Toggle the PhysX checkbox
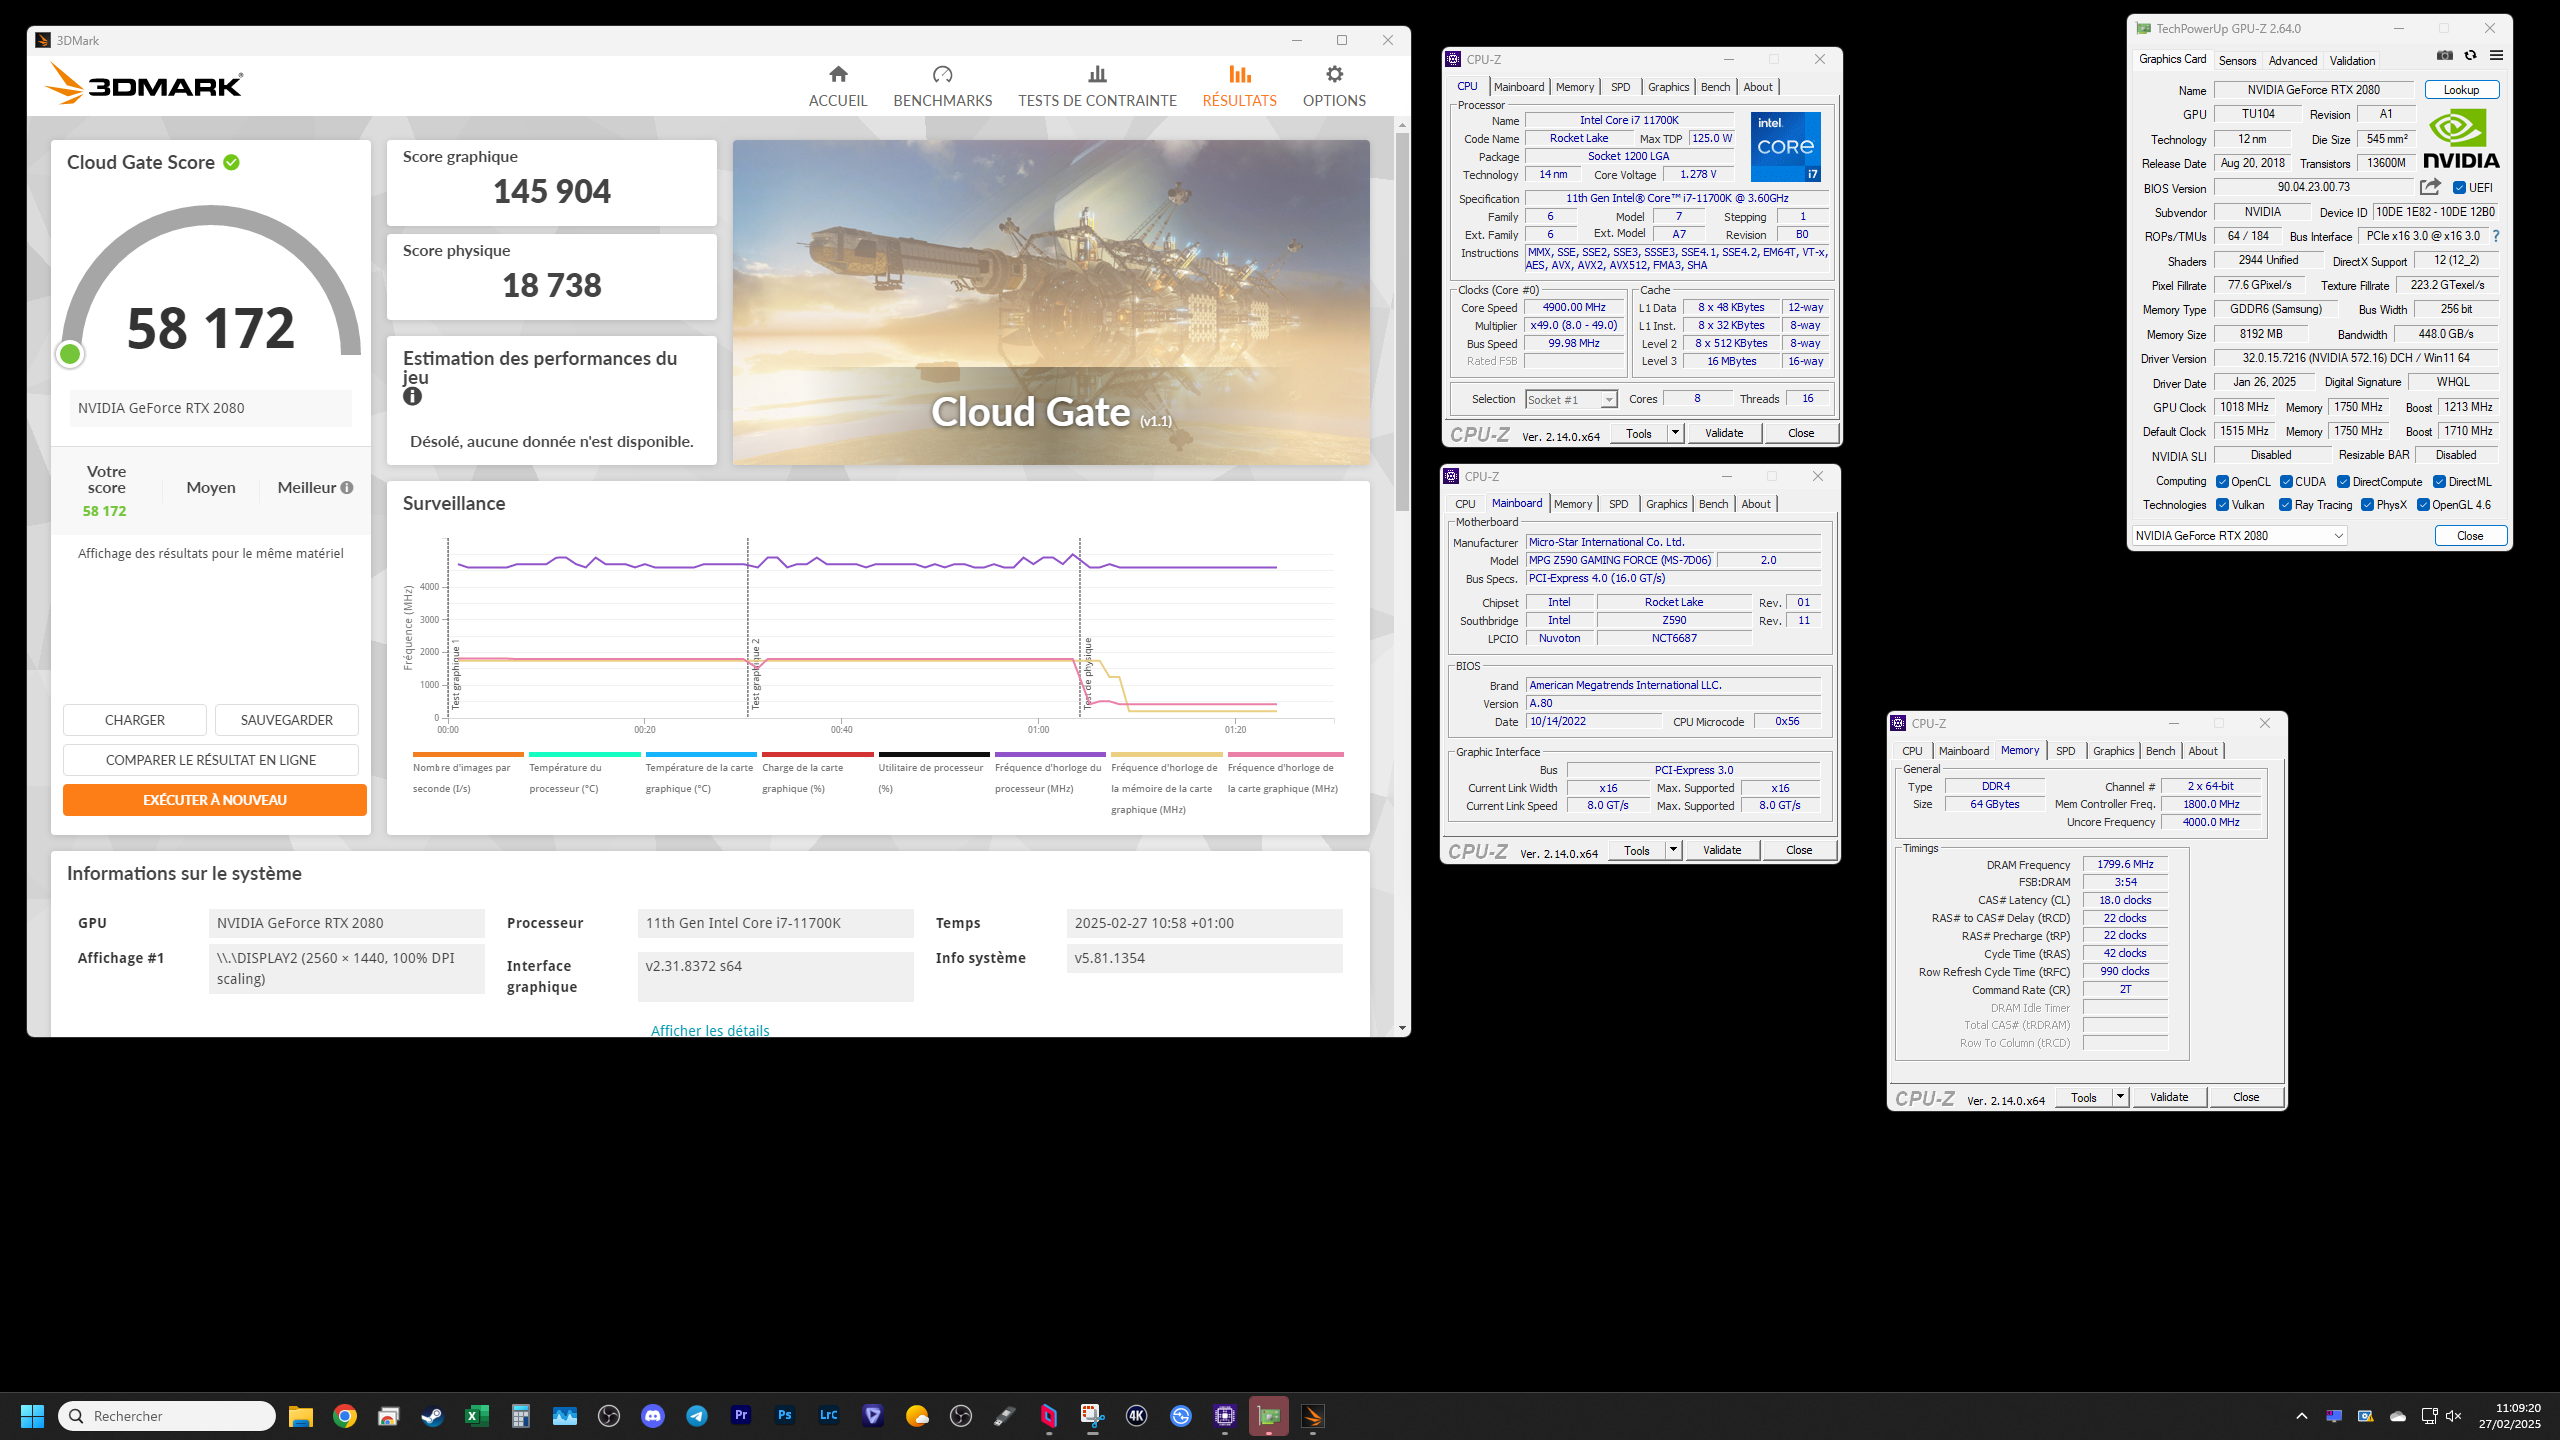 click(2367, 505)
